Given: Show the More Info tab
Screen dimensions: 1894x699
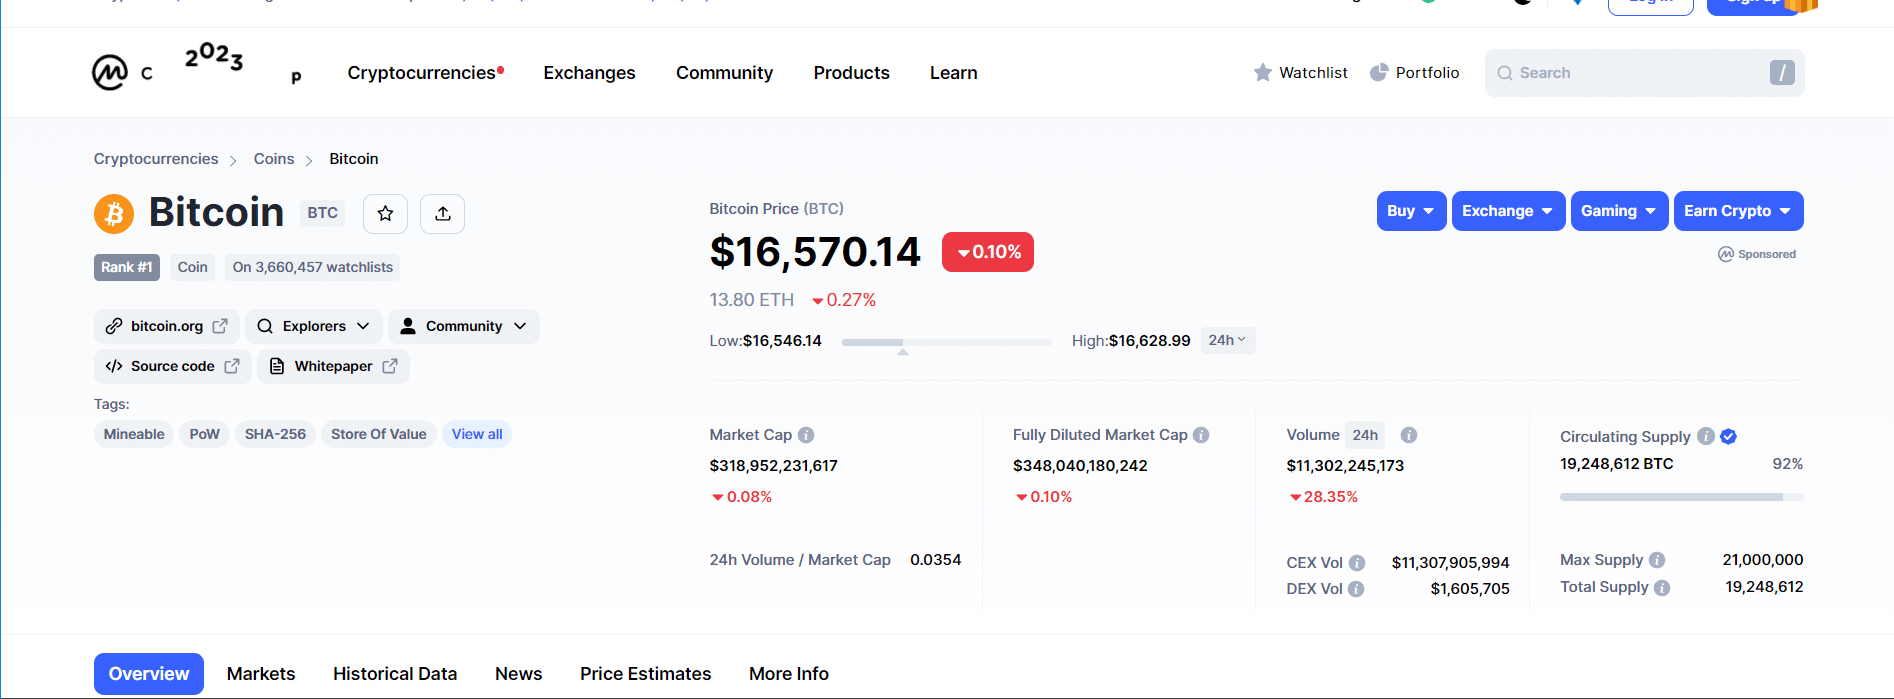Looking at the screenshot, I should [789, 674].
